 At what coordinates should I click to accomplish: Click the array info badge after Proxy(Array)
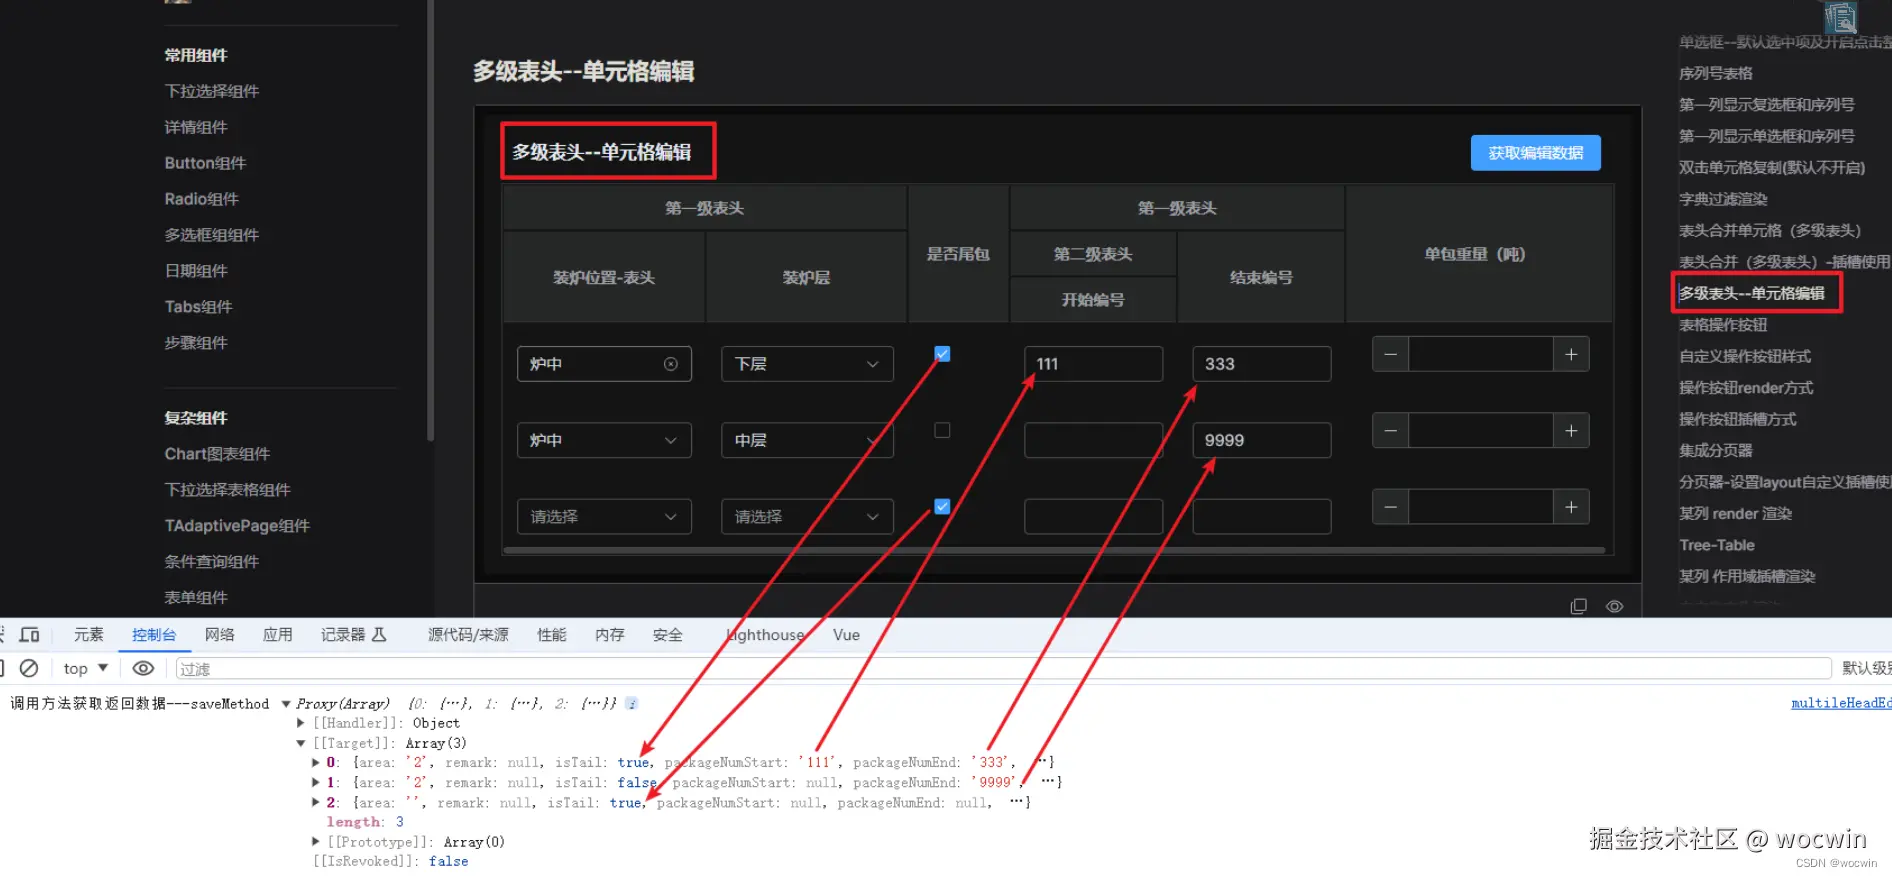click(631, 703)
